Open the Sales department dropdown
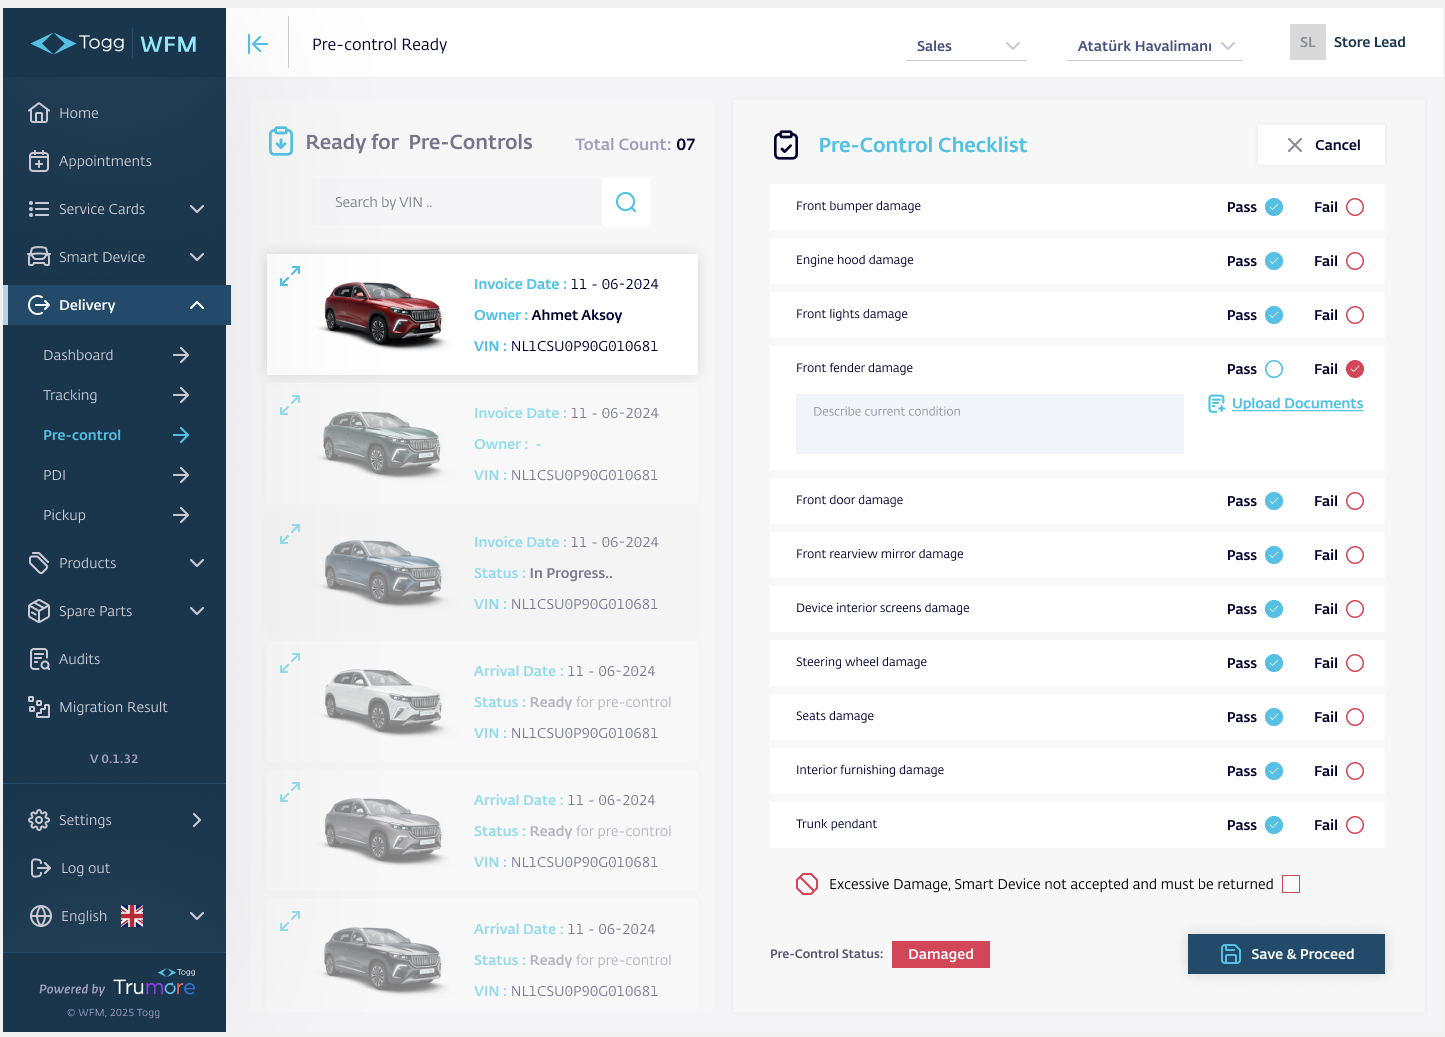1445x1037 pixels. pyautogui.click(x=966, y=46)
